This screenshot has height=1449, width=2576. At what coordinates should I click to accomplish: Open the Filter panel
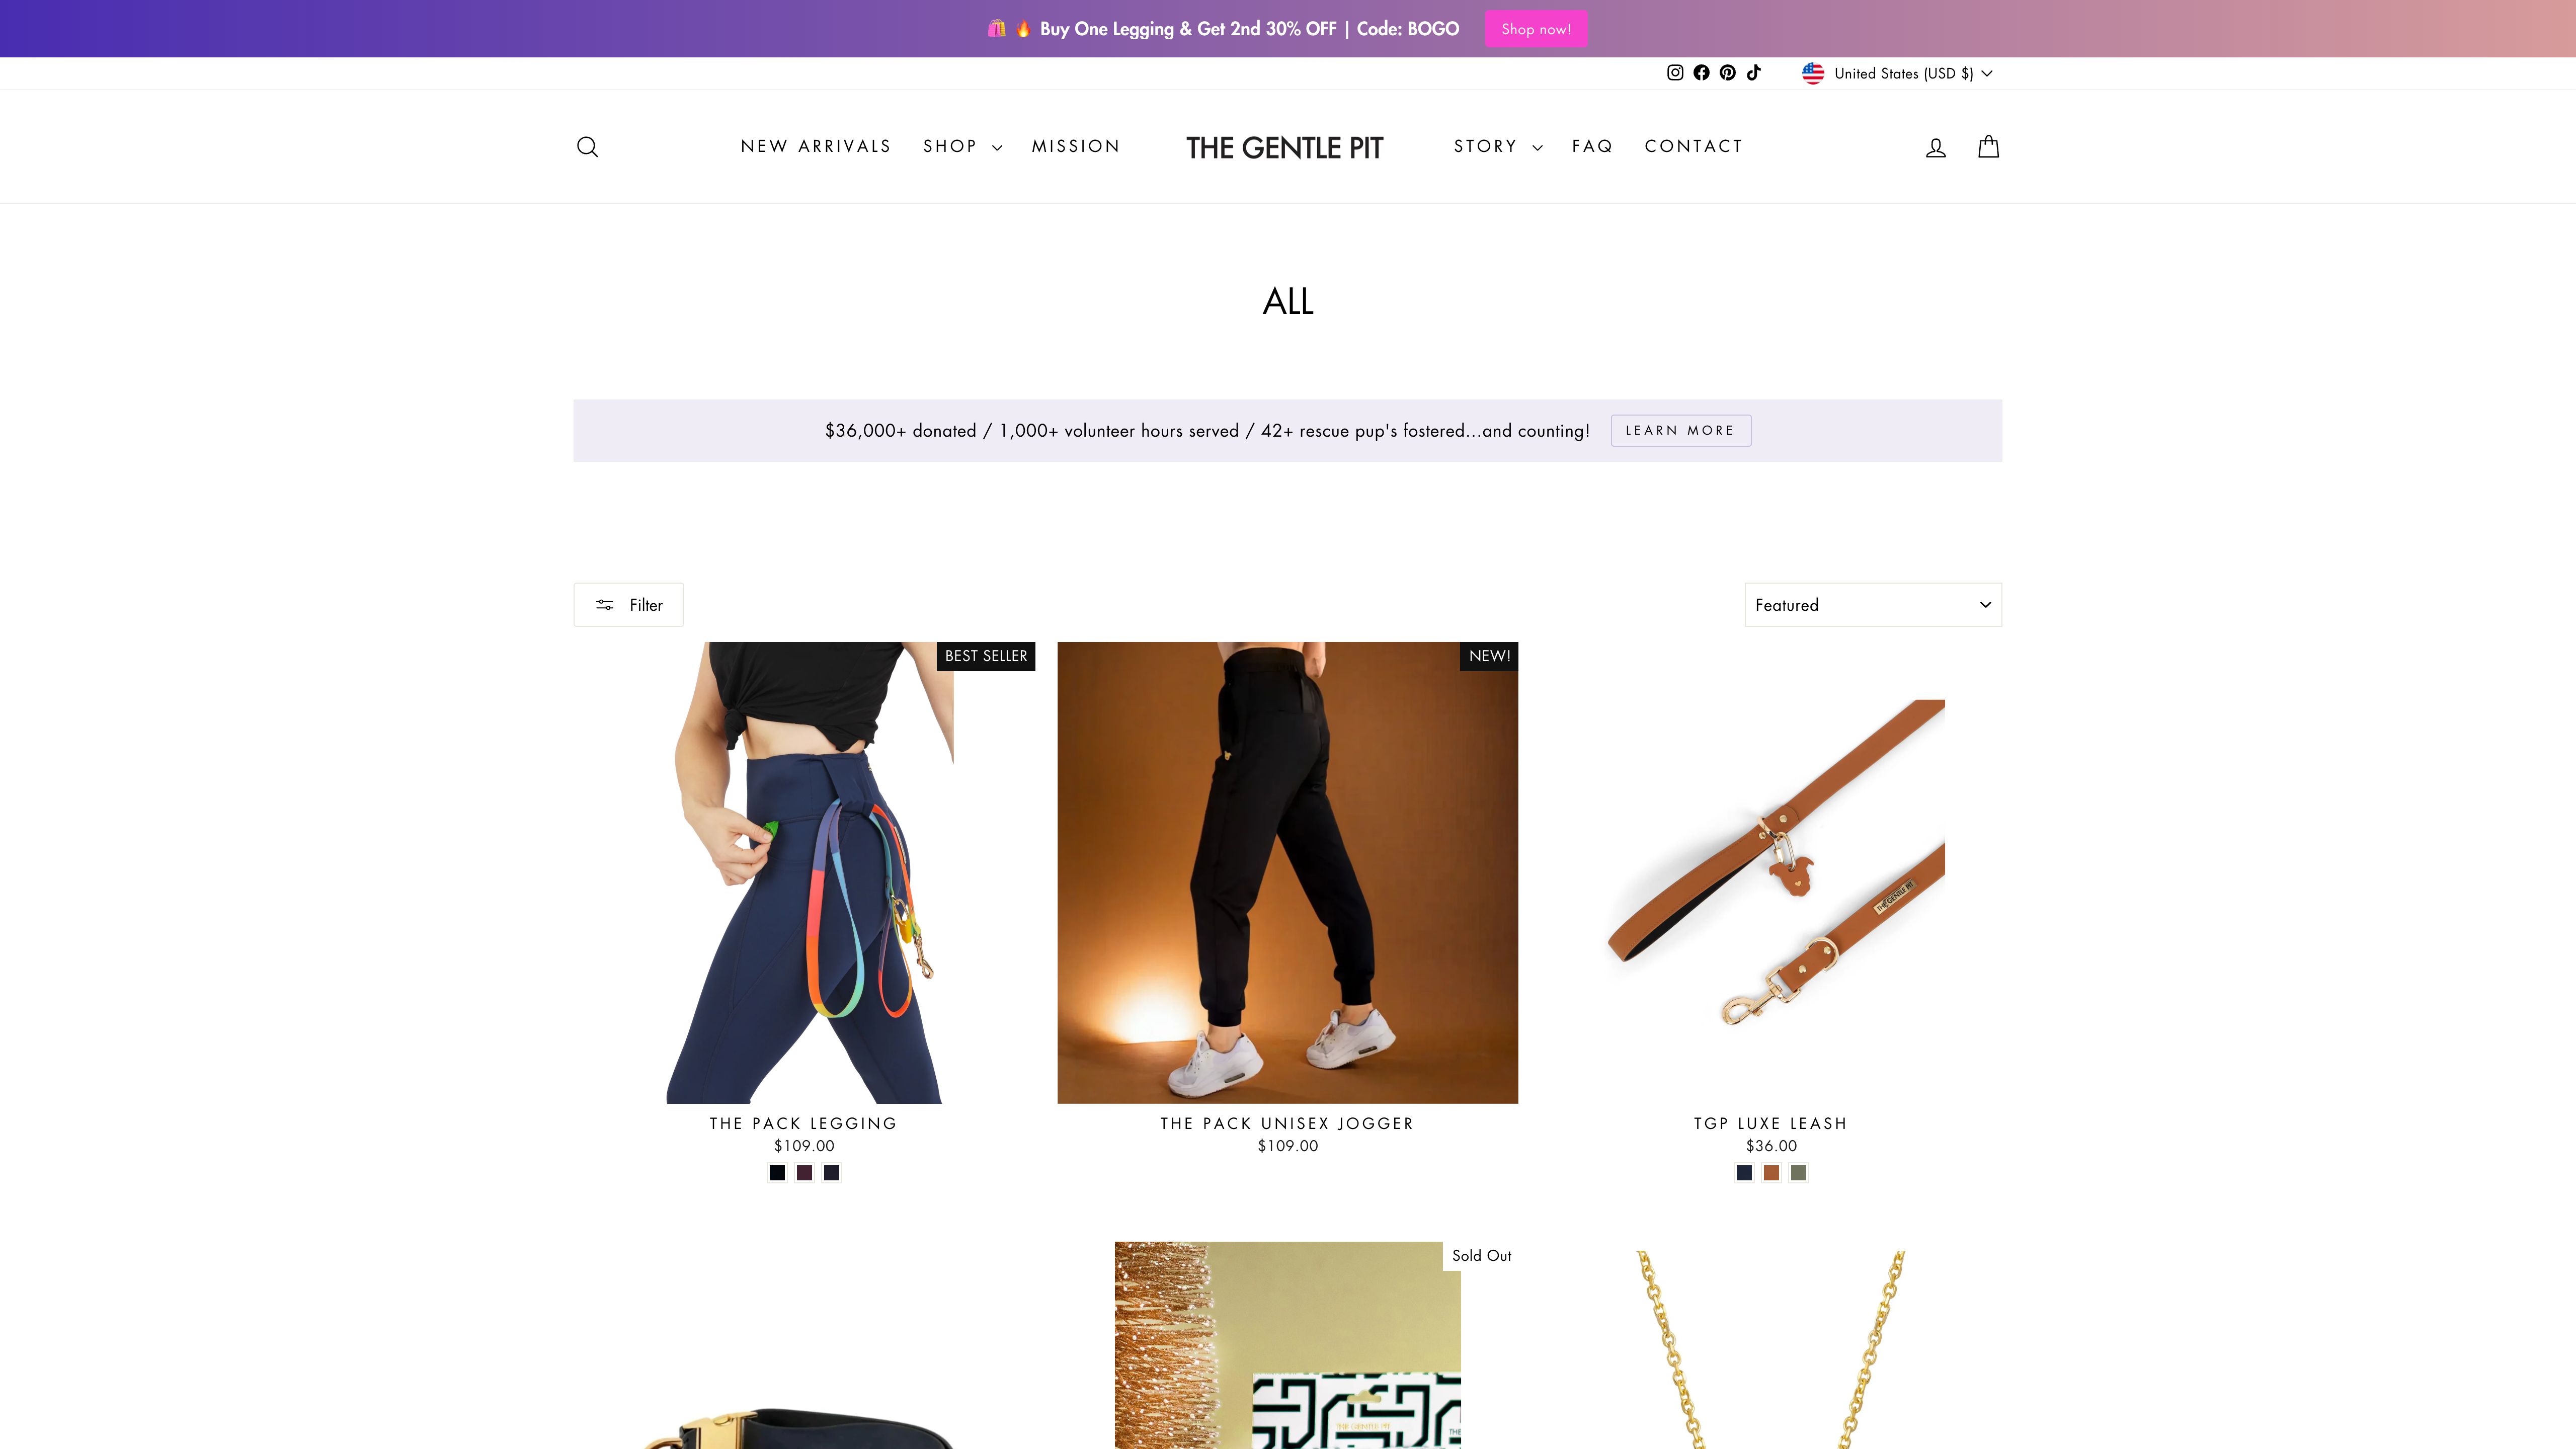point(628,605)
